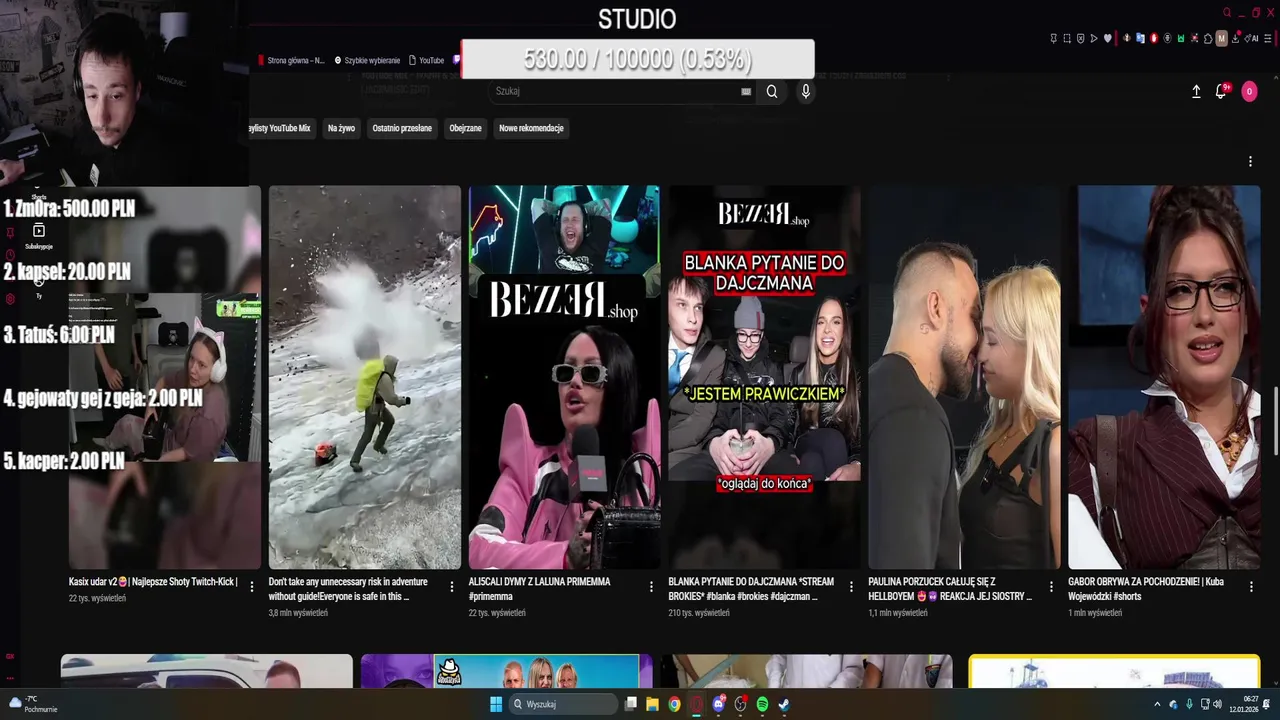Screen dimensions: 1280x720
Task: Open Opera easy setup sliders icon
Action: coord(1268,38)
